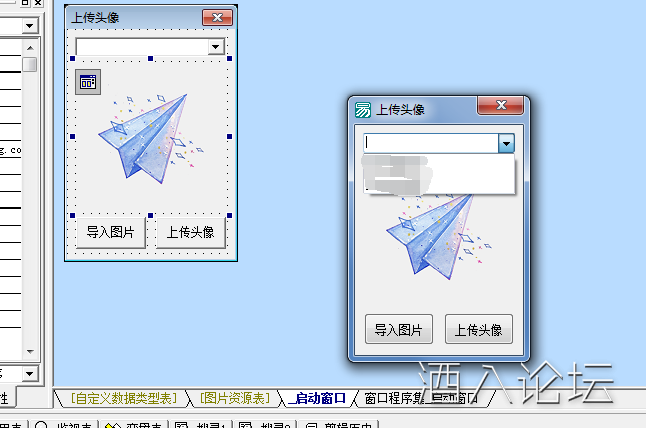Switch to the 自定义数据类型表 tab
Image resolution: width=646 pixels, height=428 pixels.
(124, 398)
